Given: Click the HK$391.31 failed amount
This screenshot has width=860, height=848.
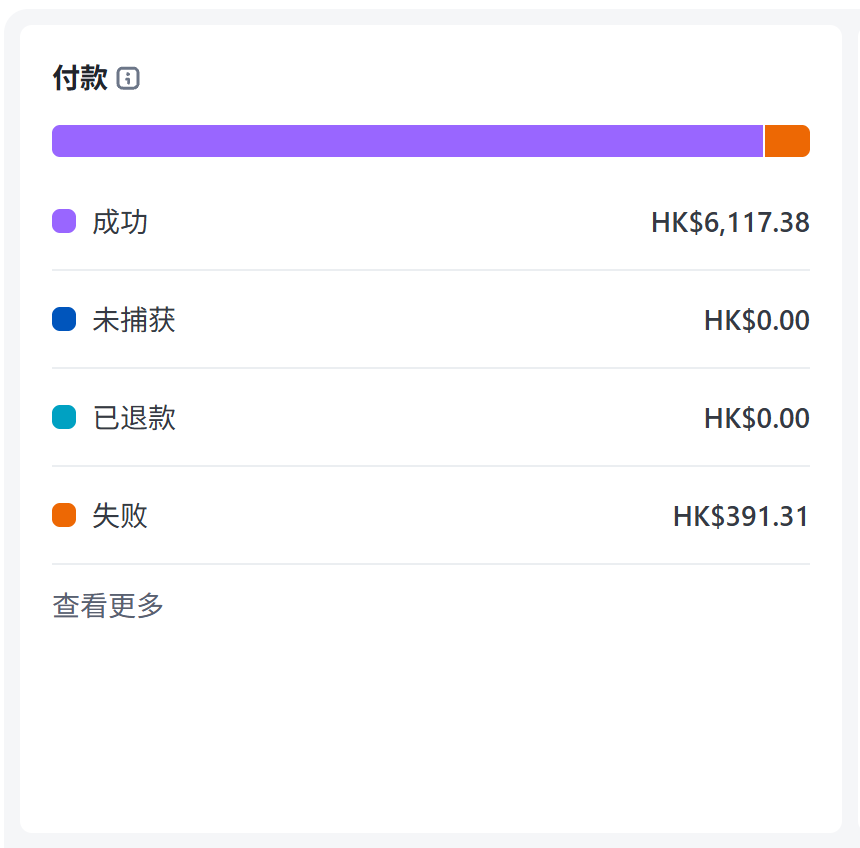Looking at the screenshot, I should pyautogui.click(x=741, y=516).
